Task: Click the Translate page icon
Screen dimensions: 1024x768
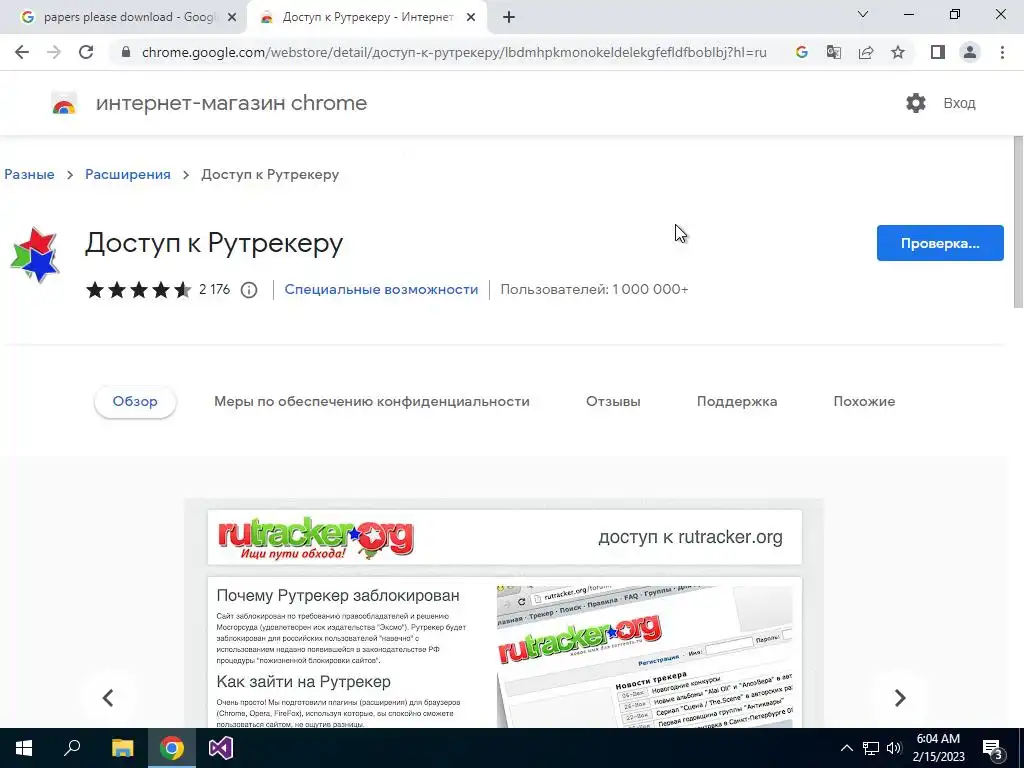Action: pyautogui.click(x=833, y=52)
